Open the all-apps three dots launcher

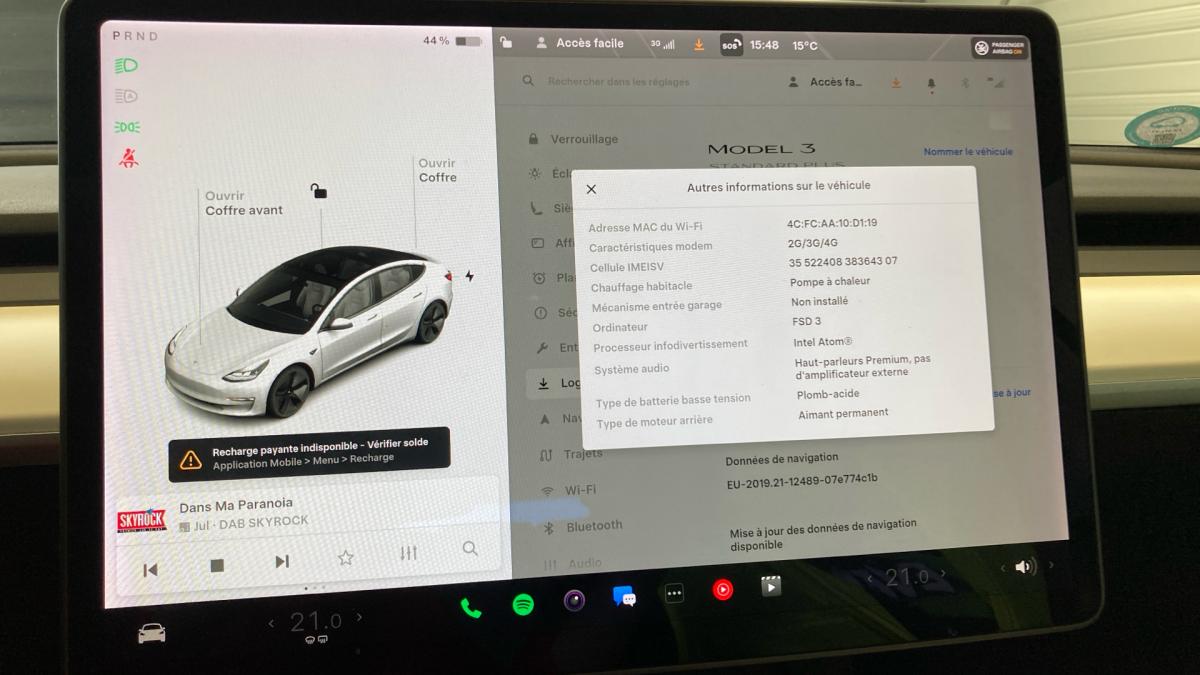coord(675,593)
